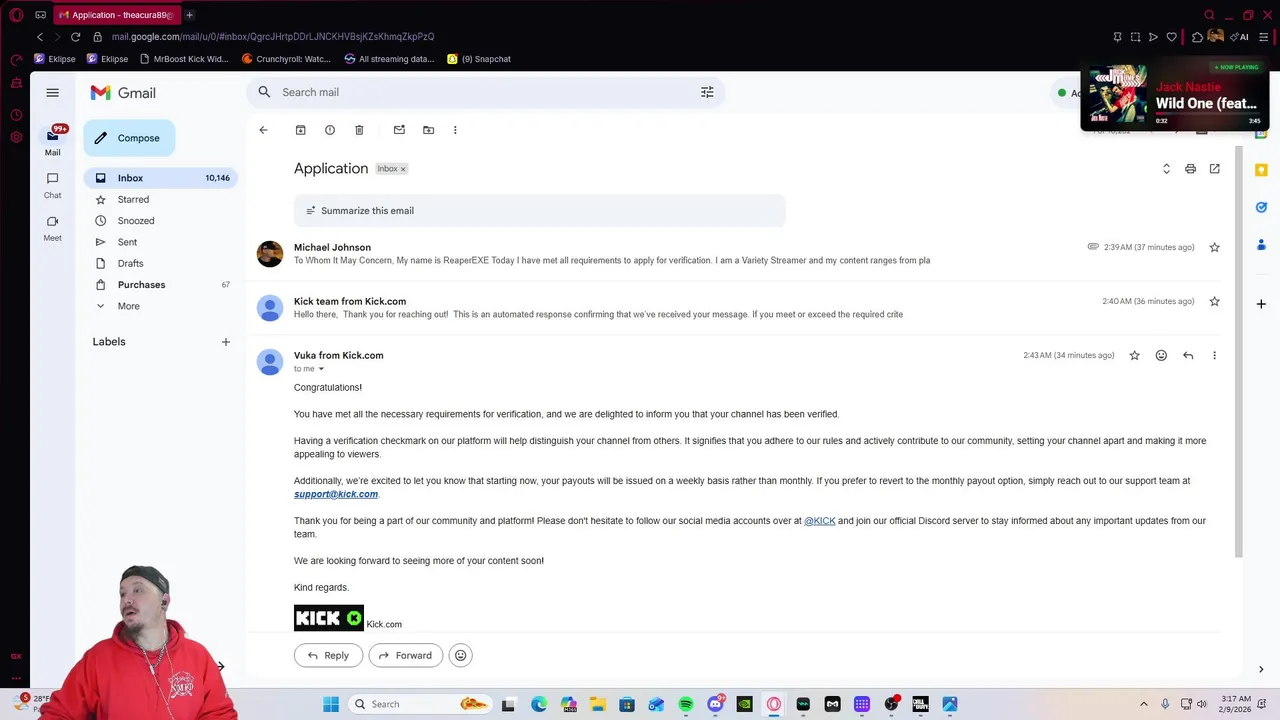This screenshot has width=1280, height=720.
Task: Open Chat in the Gmail left rail
Action: click(x=52, y=185)
